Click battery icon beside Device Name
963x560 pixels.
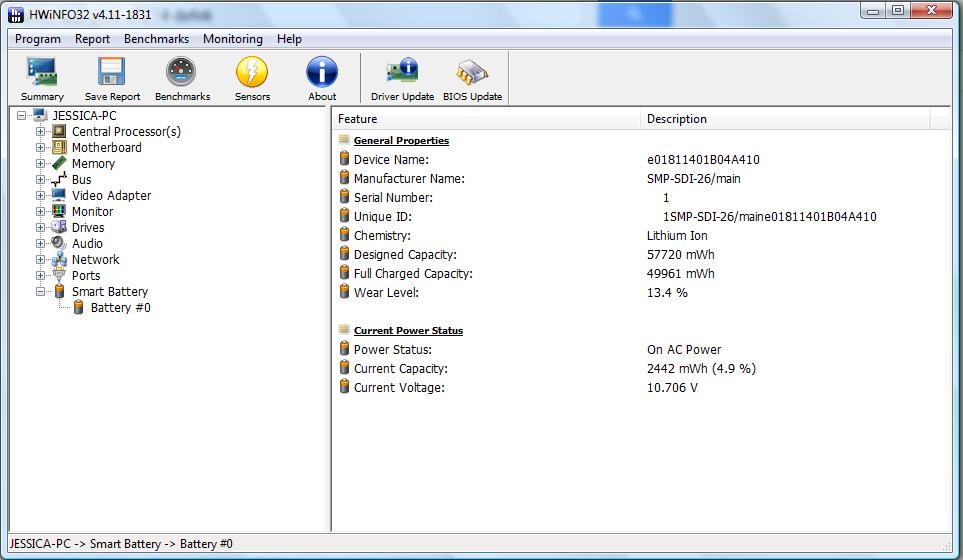[345, 159]
